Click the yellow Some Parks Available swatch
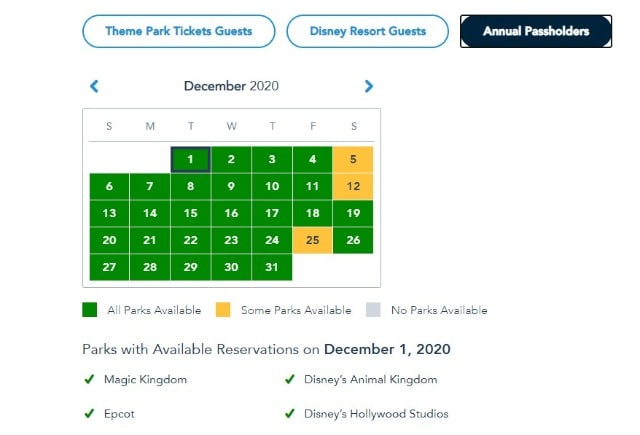Viewport: 640px width, 435px height. click(223, 310)
